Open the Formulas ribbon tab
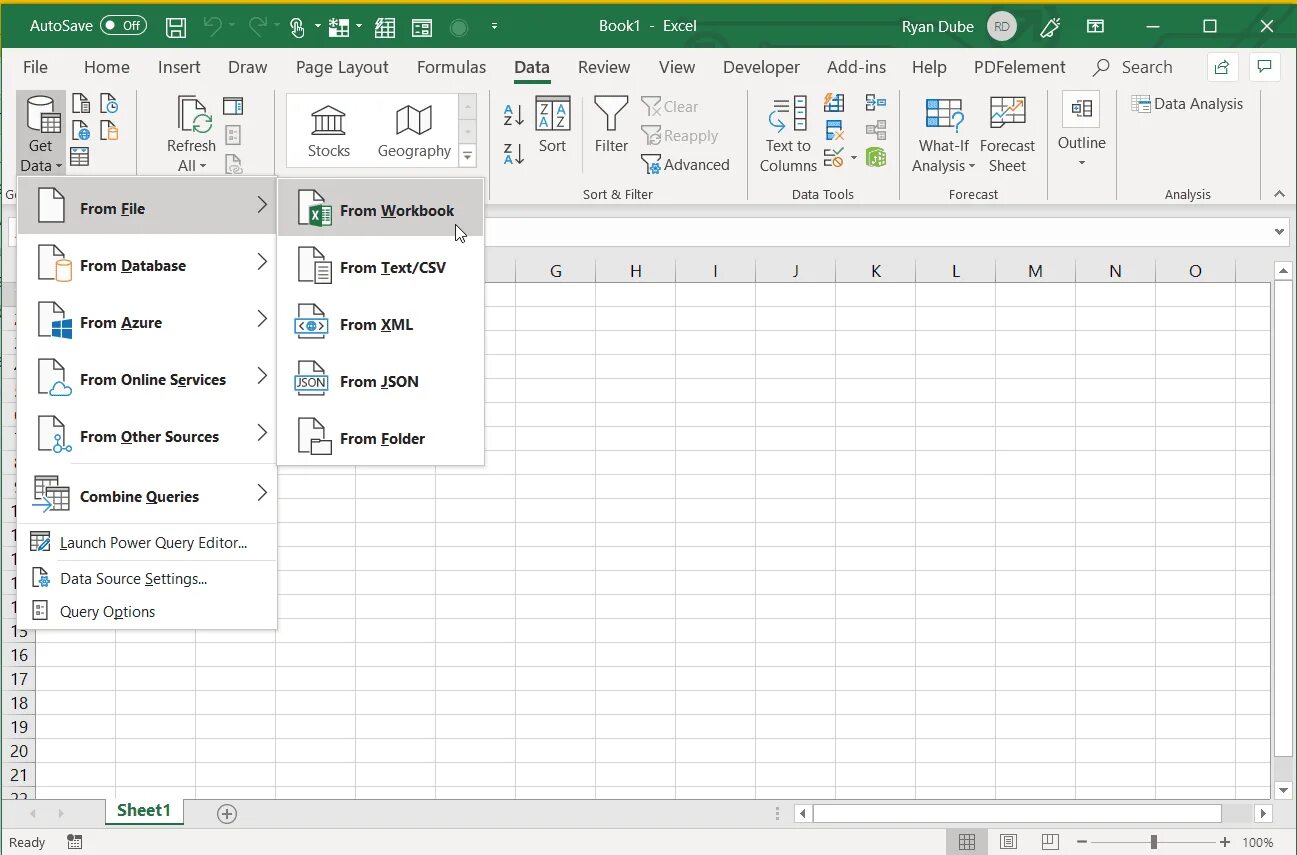The width and height of the screenshot is (1297, 855). tap(451, 67)
